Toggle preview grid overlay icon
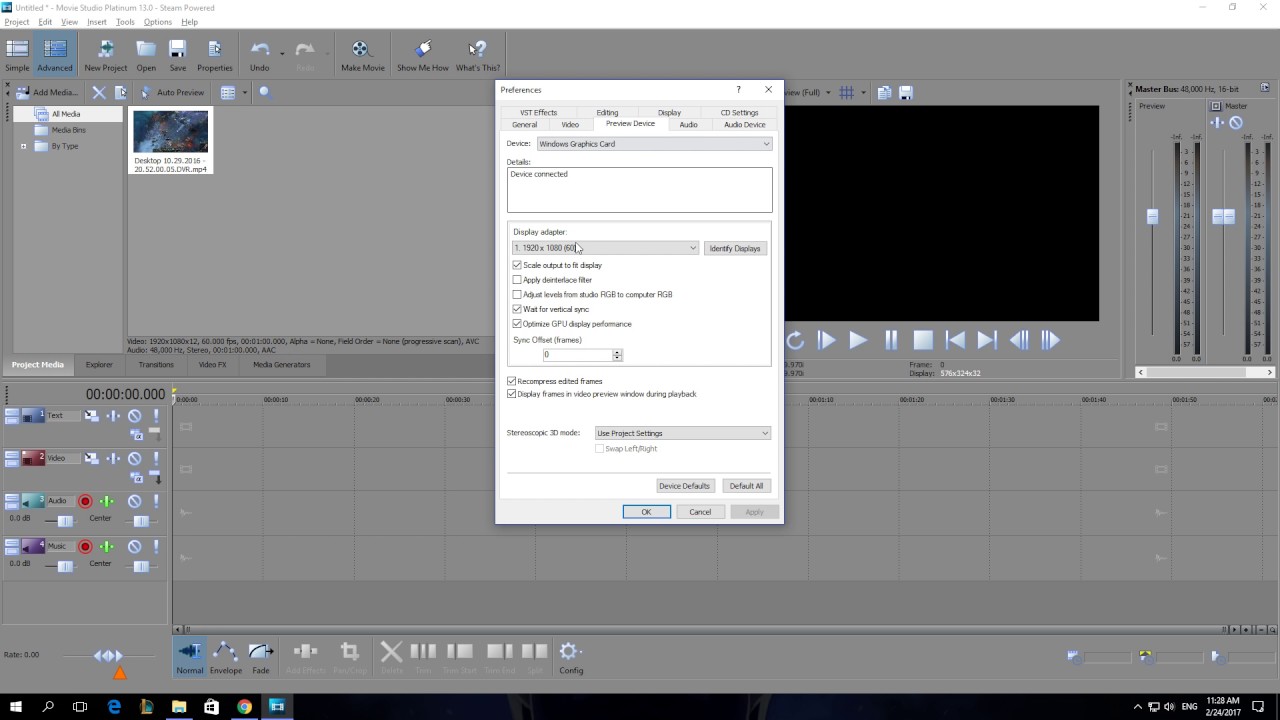The height and width of the screenshot is (720, 1280). coord(846,93)
